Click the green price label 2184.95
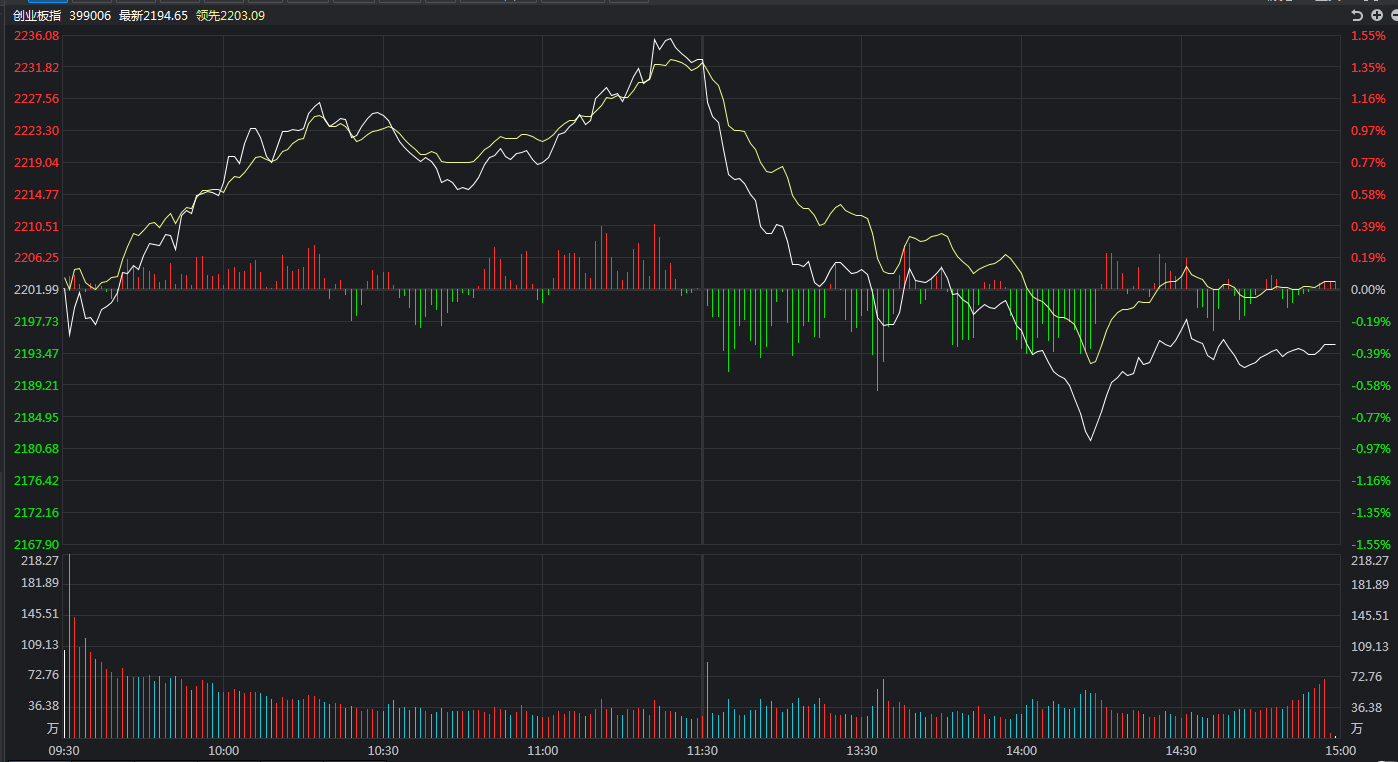Viewport: 1398px width, 762px height. tap(37, 417)
